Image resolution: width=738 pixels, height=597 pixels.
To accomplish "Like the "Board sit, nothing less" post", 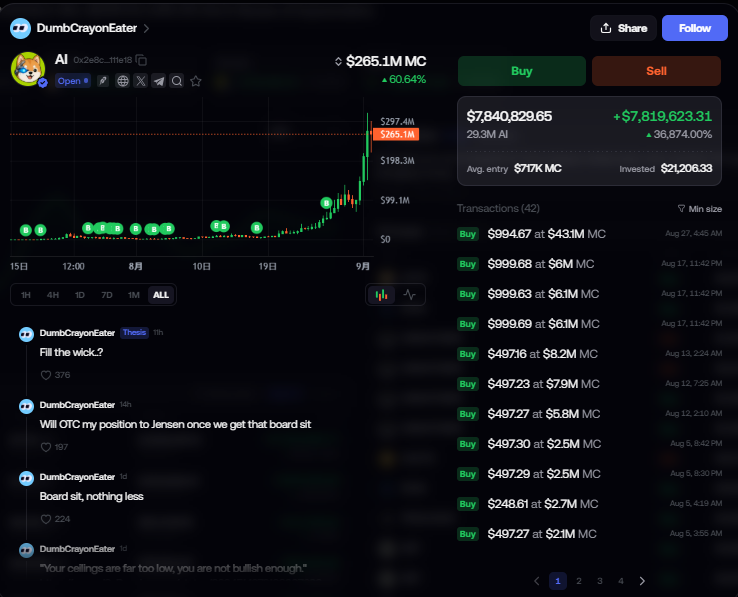I will pos(46,519).
